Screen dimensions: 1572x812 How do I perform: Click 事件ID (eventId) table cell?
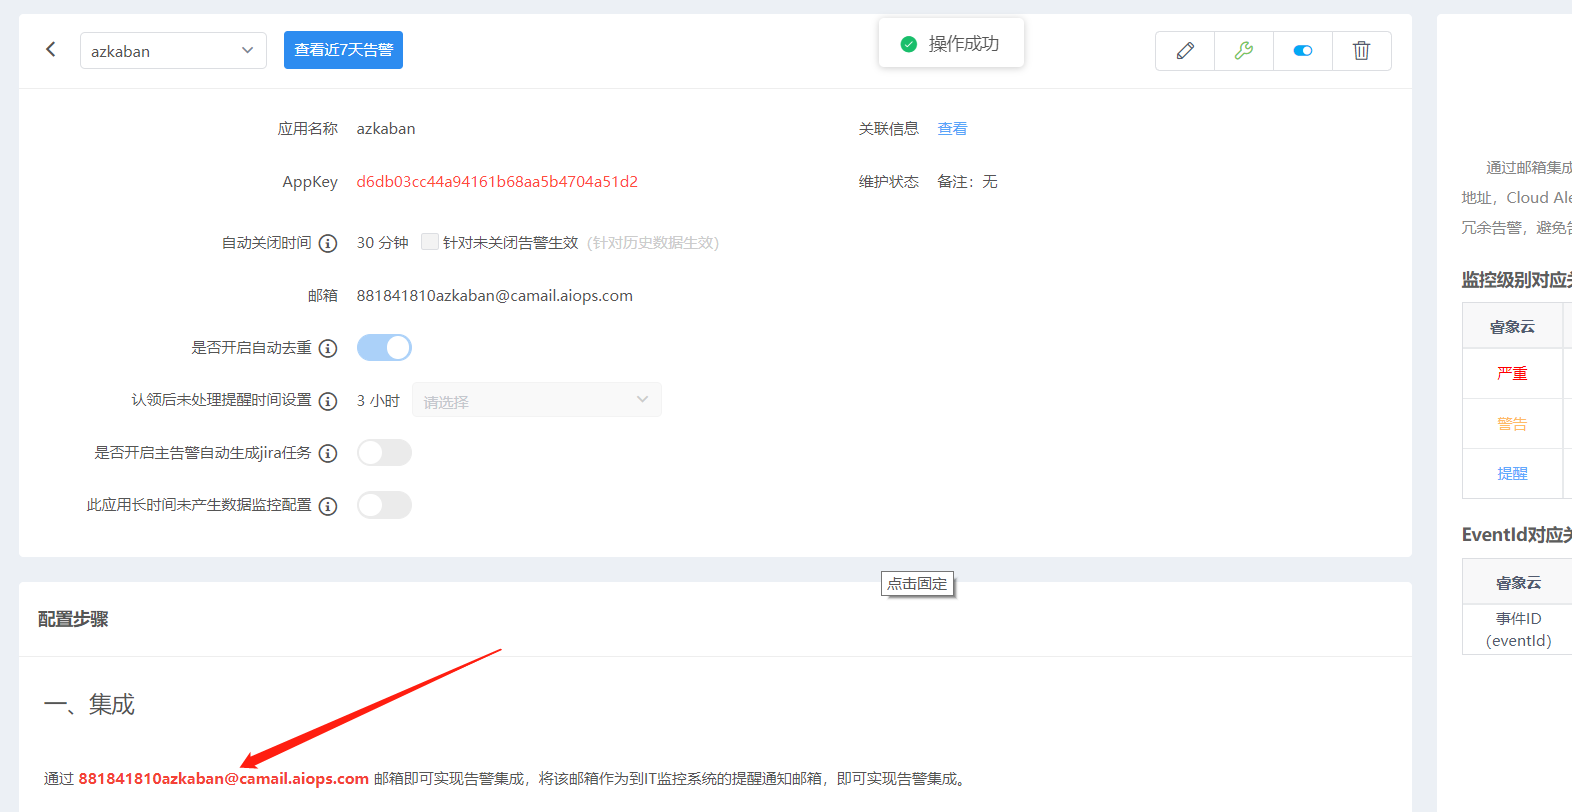1518,629
